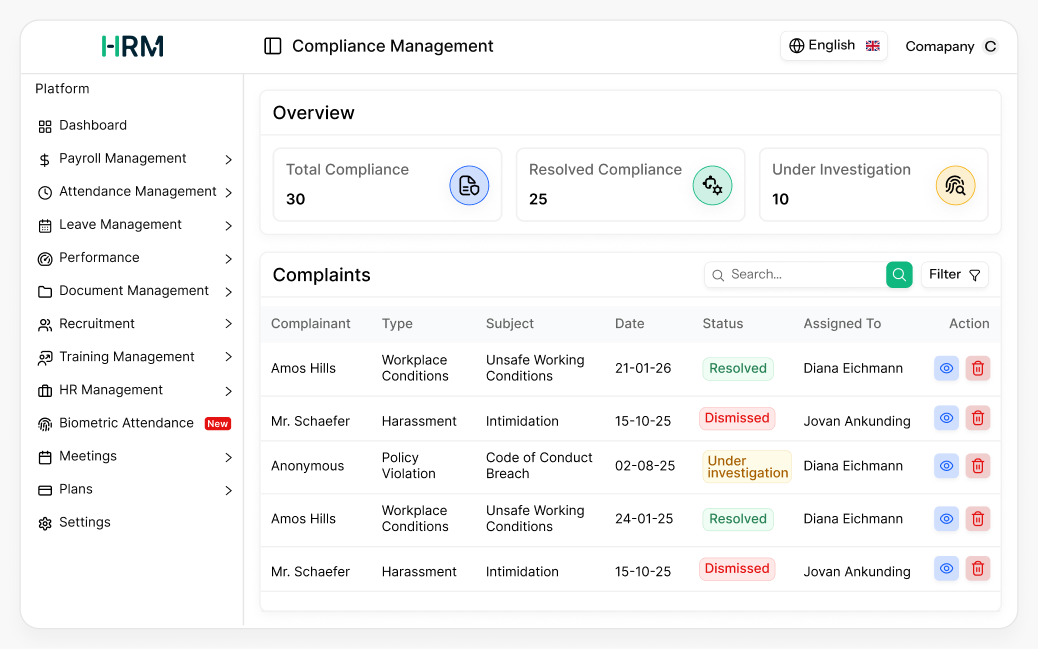Click the Payroll Management dollar icon
This screenshot has width=1038, height=649.
(44, 158)
